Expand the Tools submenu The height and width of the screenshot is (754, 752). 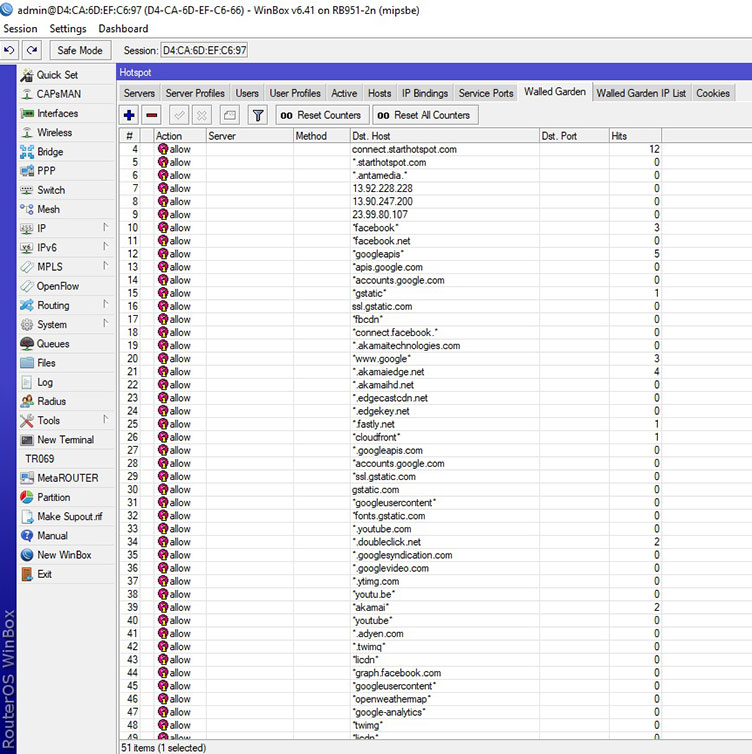click(105, 419)
